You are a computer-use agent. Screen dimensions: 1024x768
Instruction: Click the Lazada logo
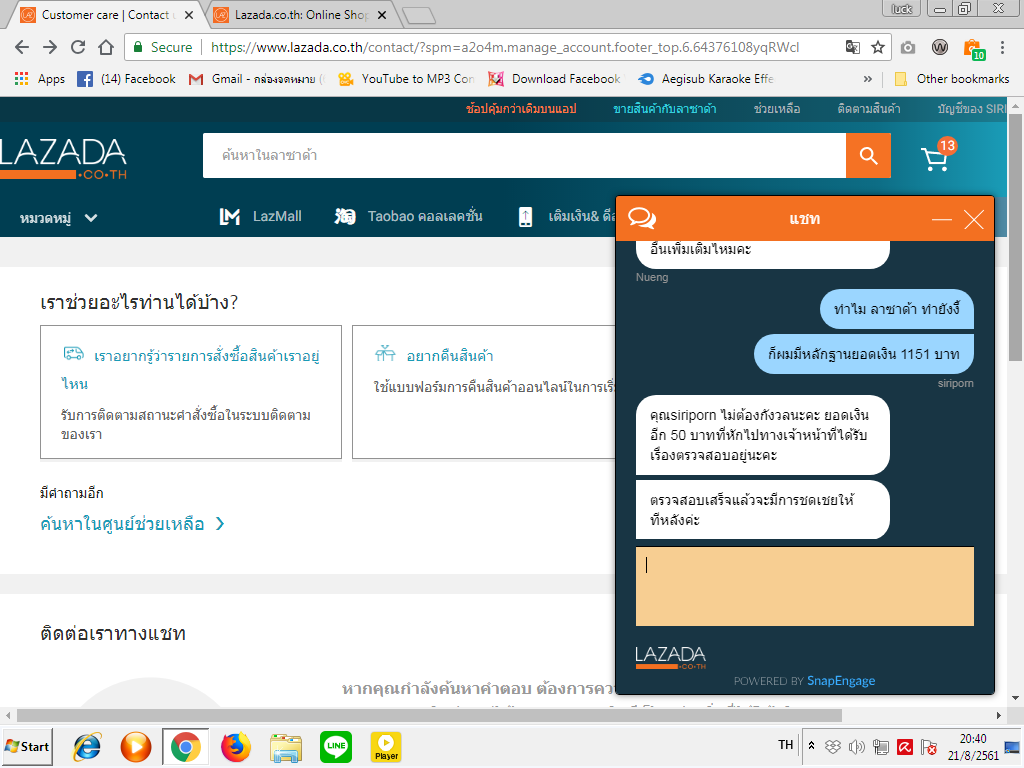click(63, 158)
